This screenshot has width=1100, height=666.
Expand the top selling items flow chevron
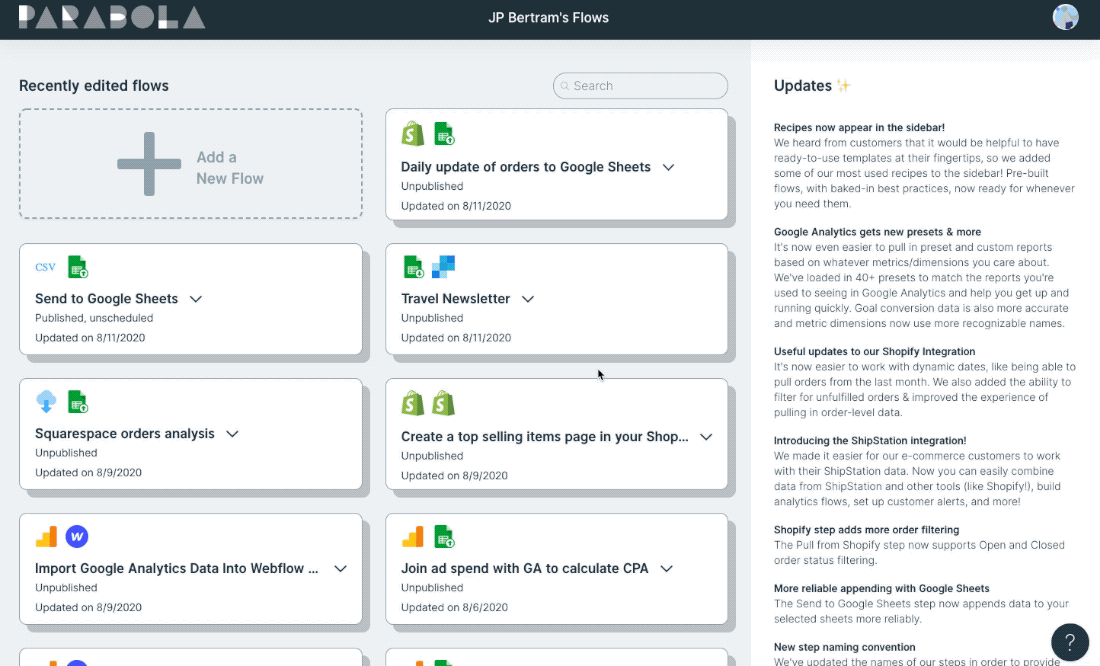706,437
